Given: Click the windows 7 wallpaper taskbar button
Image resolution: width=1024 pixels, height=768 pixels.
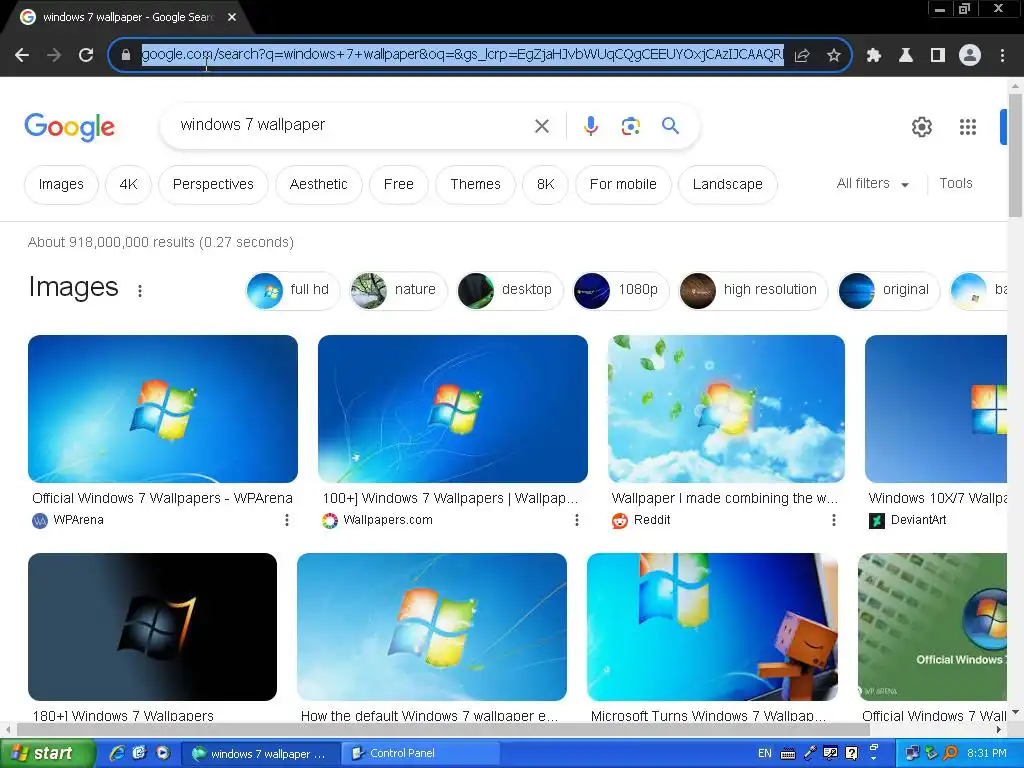Looking at the screenshot, I should point(259,754).
